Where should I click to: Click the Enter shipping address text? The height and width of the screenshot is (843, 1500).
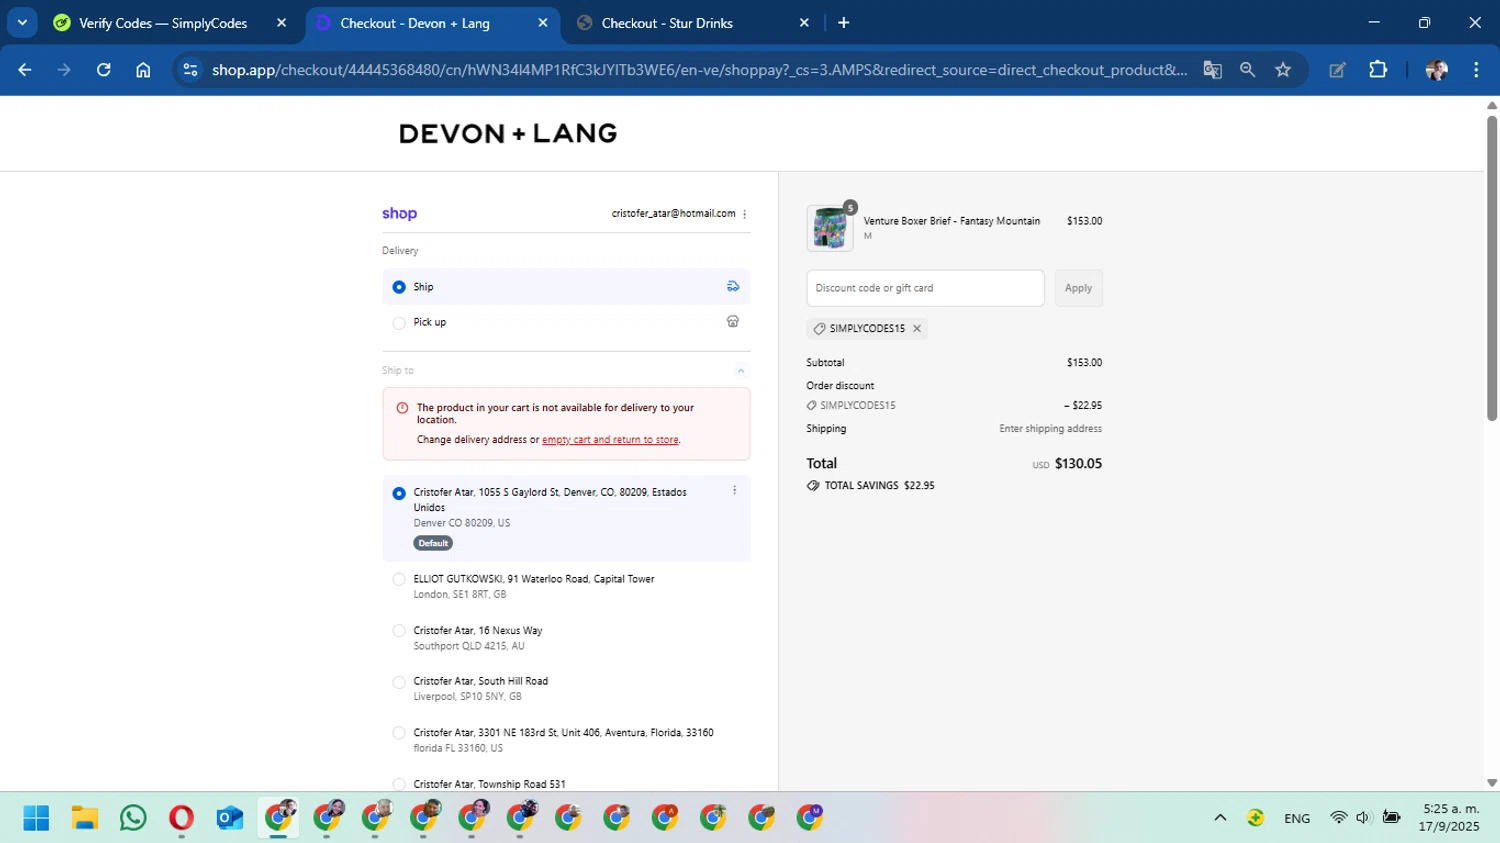(x=1050, y=429)
